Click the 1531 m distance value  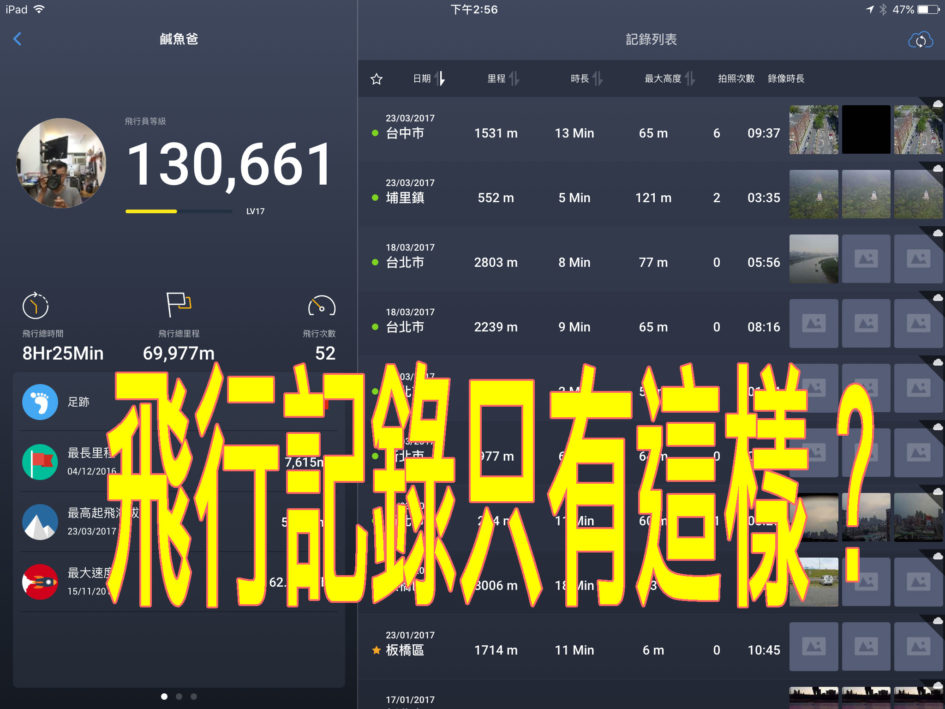coord(495,133)
